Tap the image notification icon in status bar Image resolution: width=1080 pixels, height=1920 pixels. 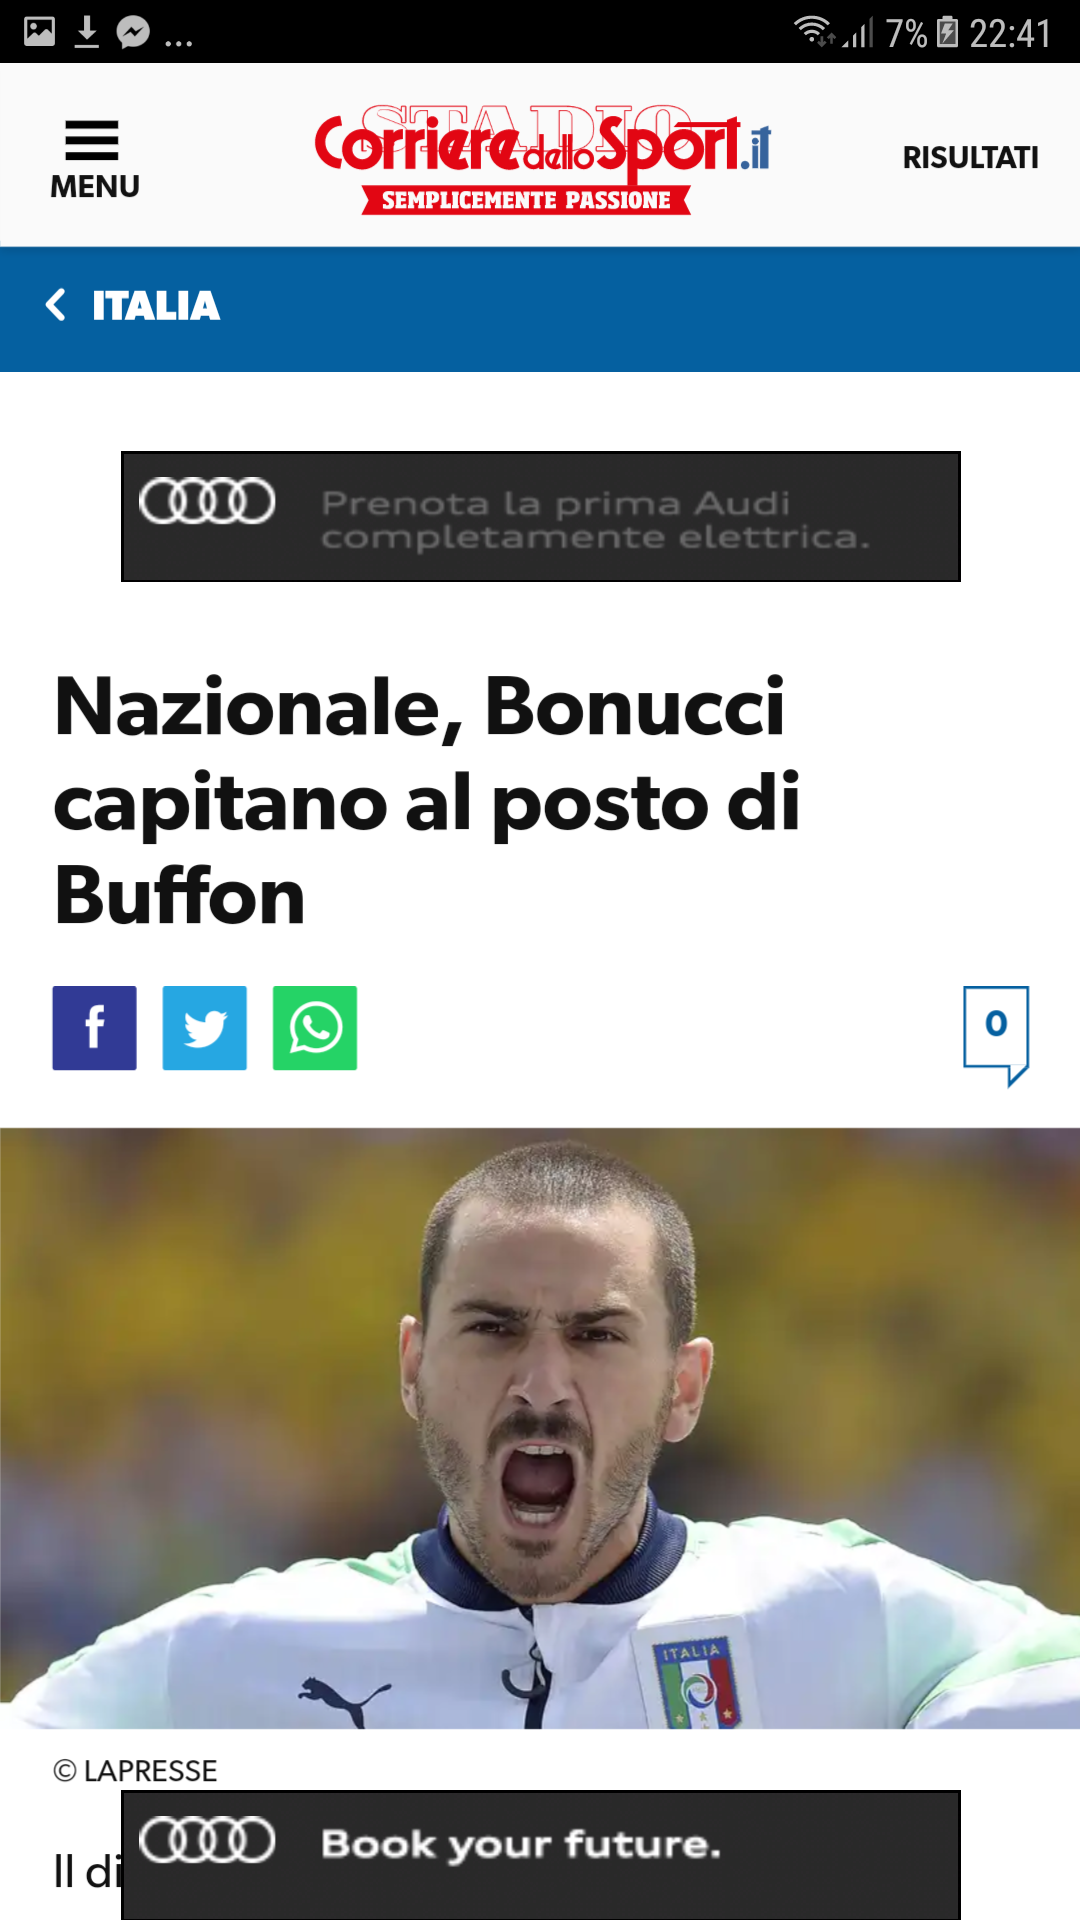tap(39, 32)
